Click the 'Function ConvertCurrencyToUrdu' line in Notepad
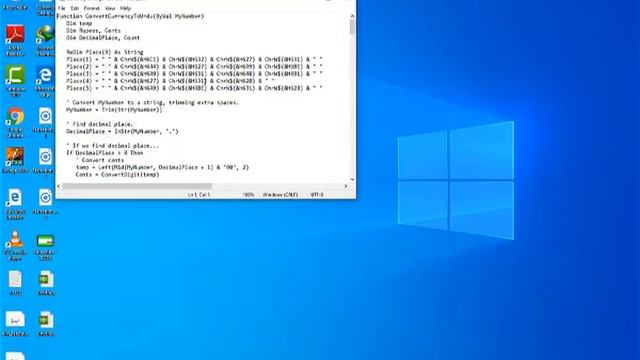Image resolution: width=640 pixels, height=360 pixels. (x=130, y=16)
